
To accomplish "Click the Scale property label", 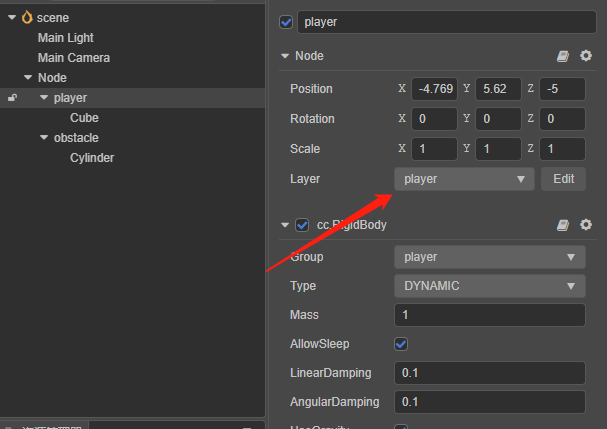I will (305, 149).
